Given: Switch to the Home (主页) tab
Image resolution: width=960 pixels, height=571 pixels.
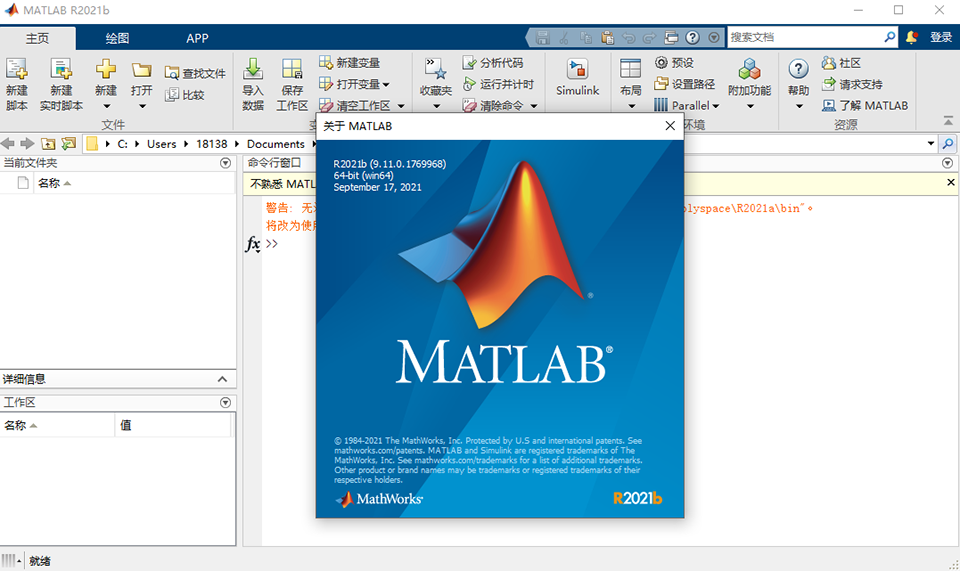Looking at the screenshot, I should [x=37, y=38].
